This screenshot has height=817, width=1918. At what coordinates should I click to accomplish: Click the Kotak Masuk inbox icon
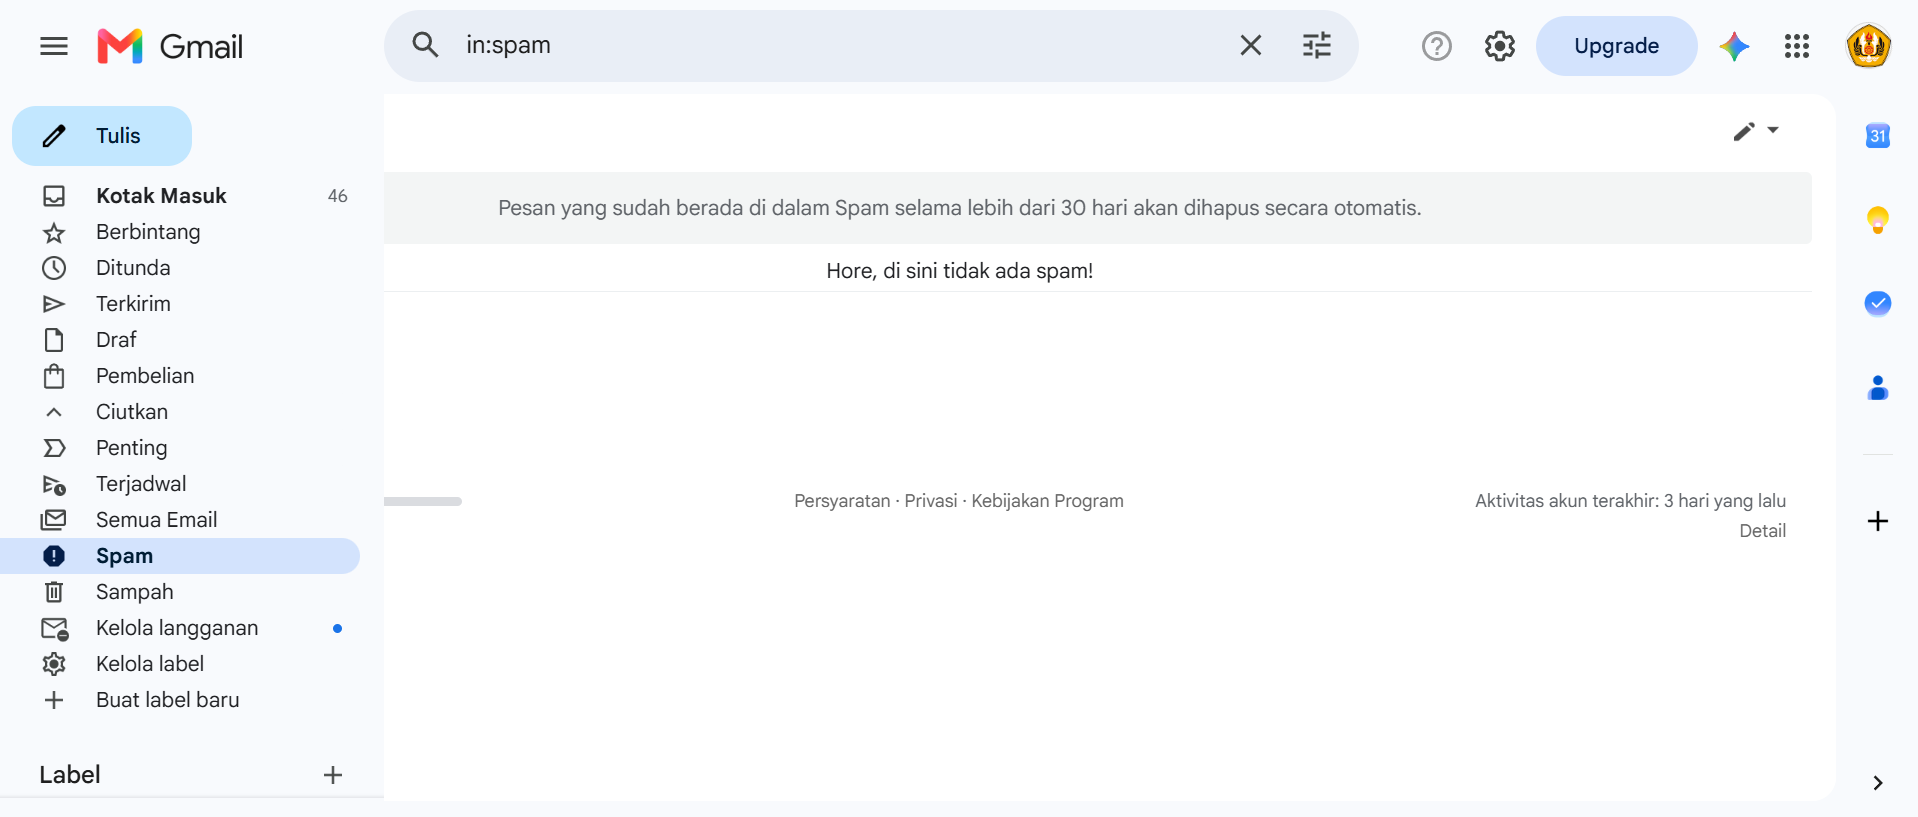pyautogui.click(x=54, y=196)
